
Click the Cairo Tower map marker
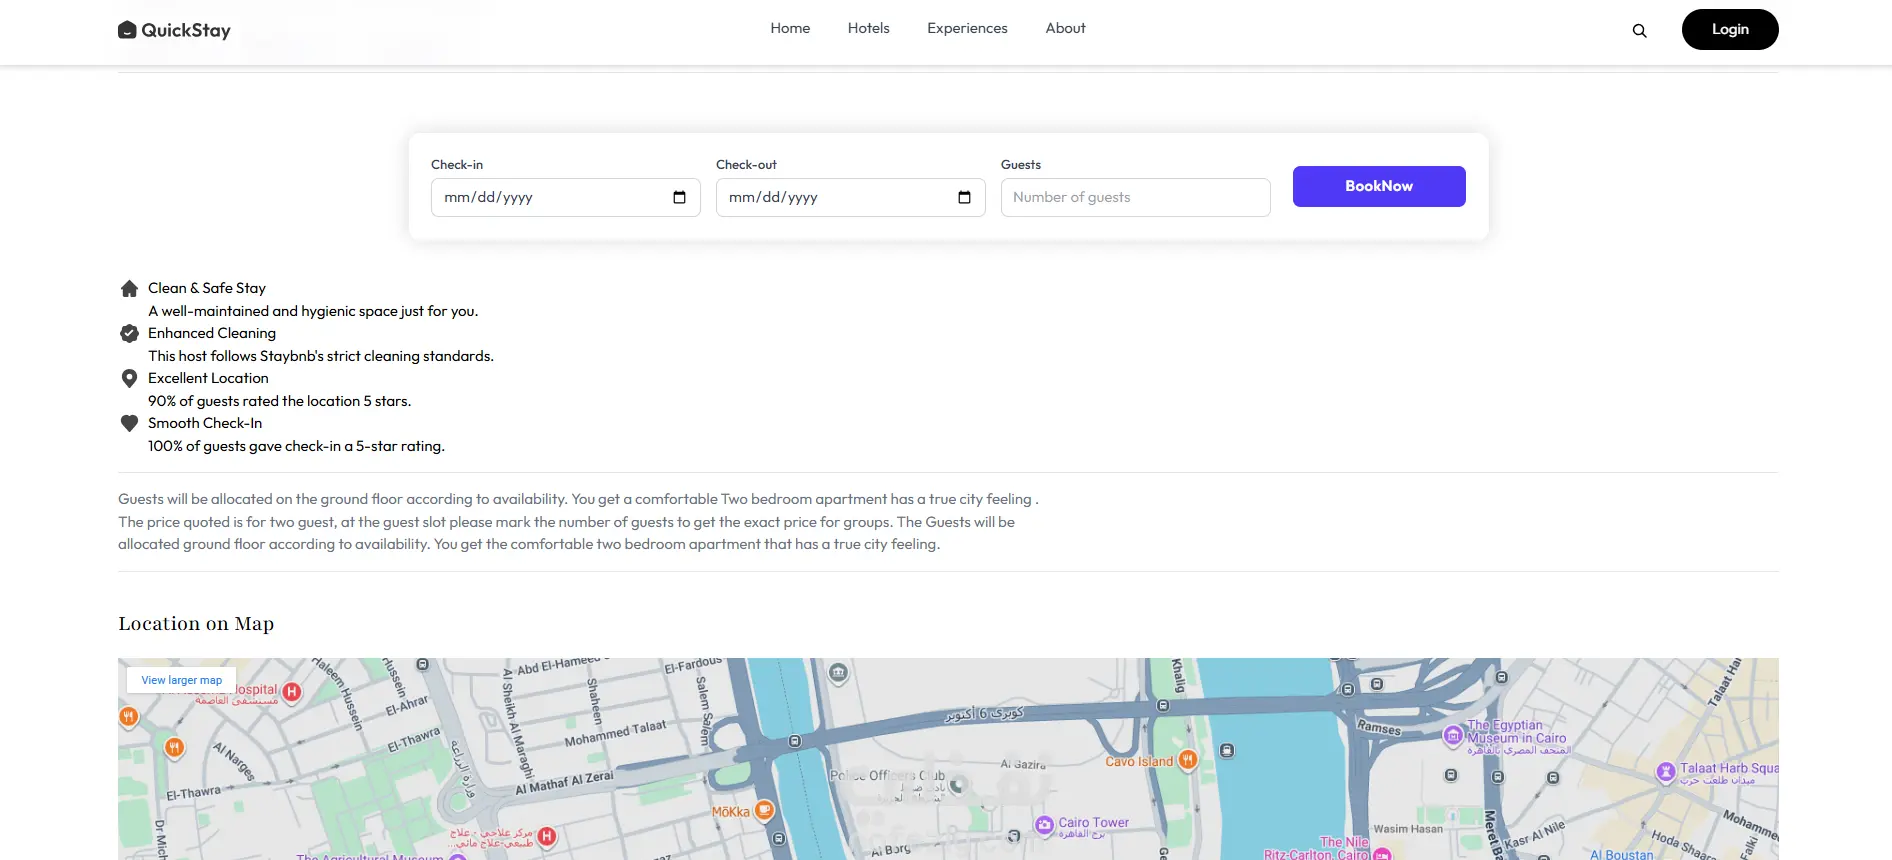pyautogui.click(x=1045, y=824)
